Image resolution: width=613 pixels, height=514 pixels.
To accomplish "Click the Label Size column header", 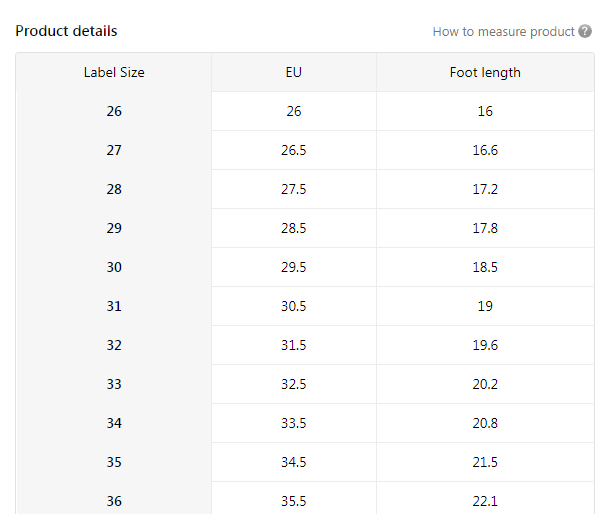I will point(114,73).
